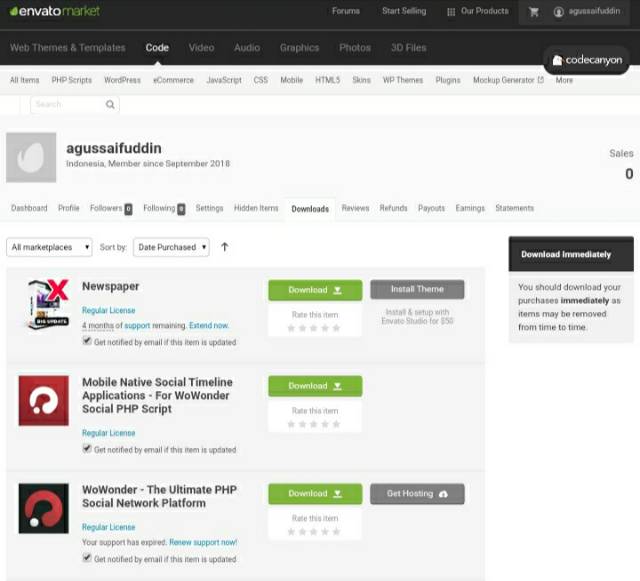Screen dimensions: 640x581
Task: Open the Payouts tab
Action: (431, 208)
